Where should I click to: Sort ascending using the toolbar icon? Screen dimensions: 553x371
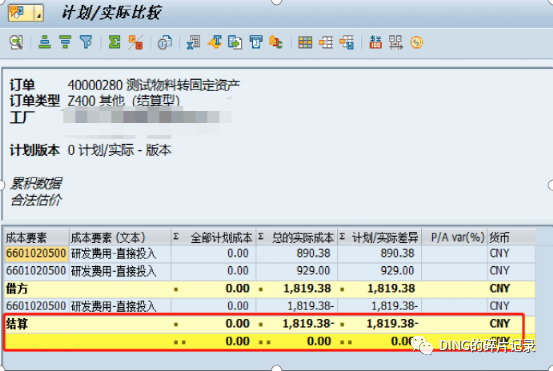pyautogui.click(x=44, y=42)
